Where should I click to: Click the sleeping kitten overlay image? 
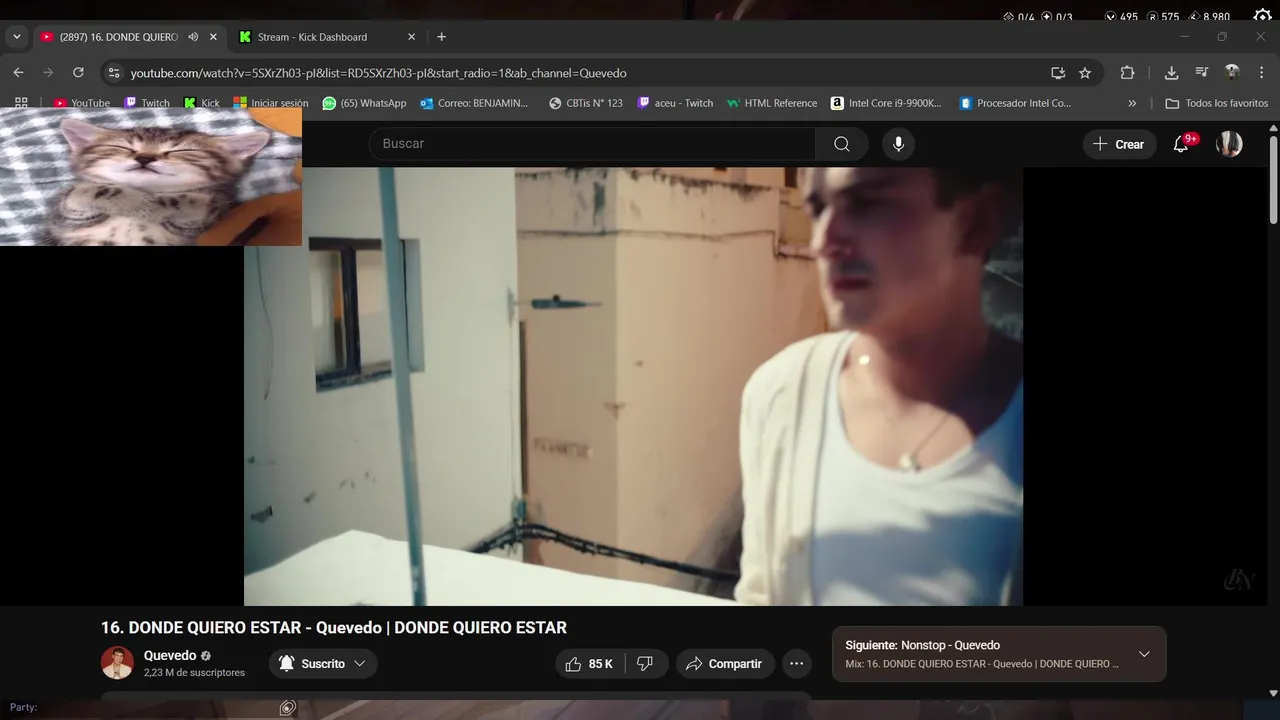tap(151, 176)
